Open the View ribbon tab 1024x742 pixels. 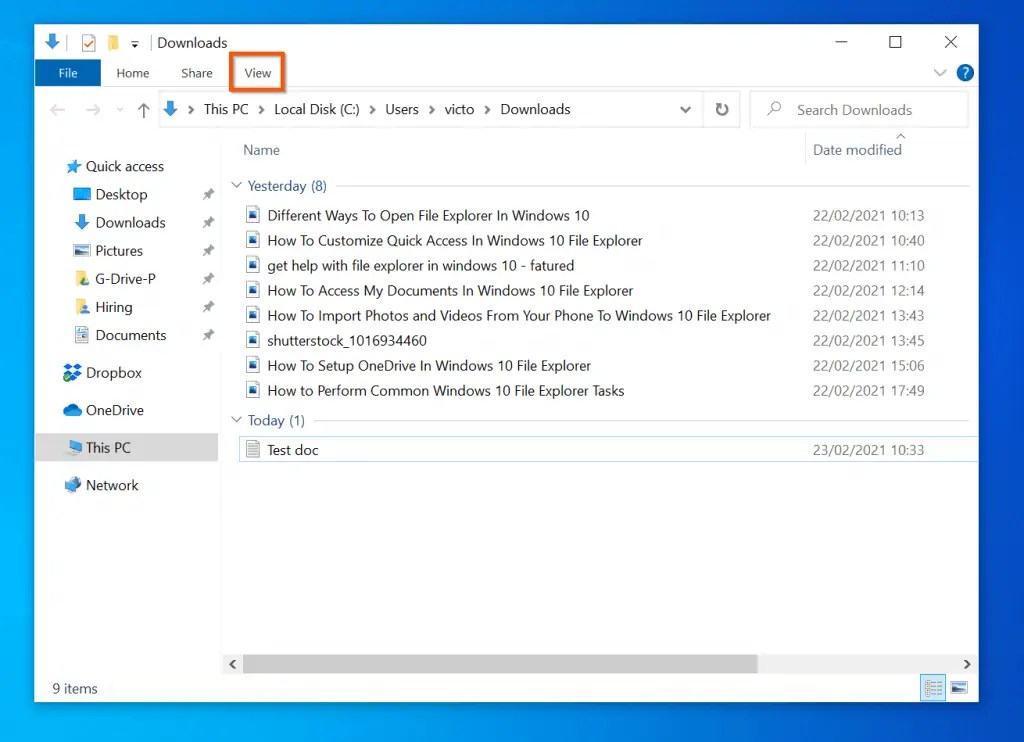click(x=257, y=72)
